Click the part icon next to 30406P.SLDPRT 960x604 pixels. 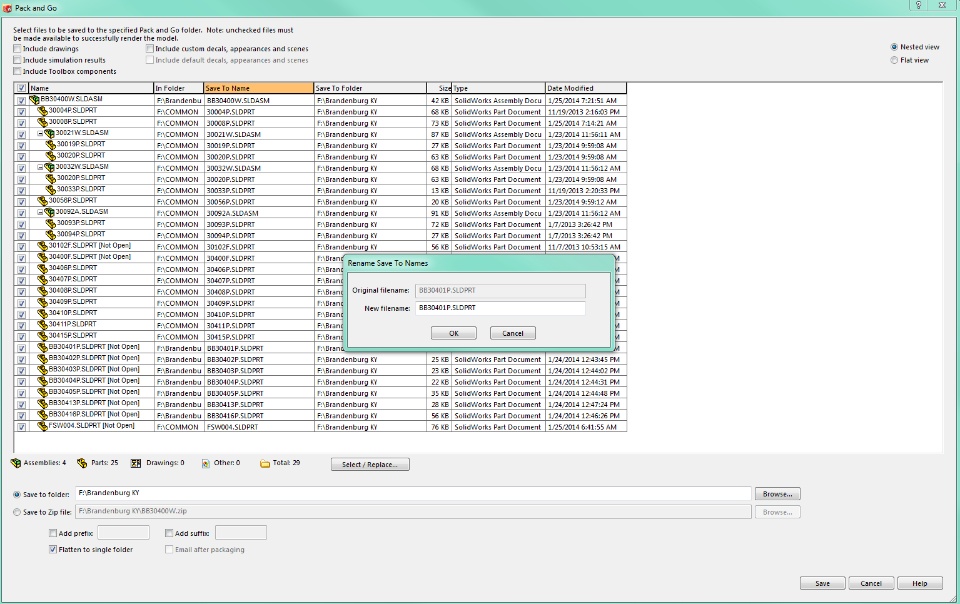pos(42,269)
